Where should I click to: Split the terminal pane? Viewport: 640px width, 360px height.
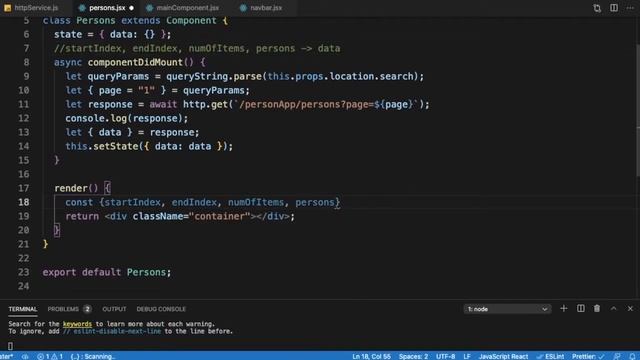(x=580, y=309)
